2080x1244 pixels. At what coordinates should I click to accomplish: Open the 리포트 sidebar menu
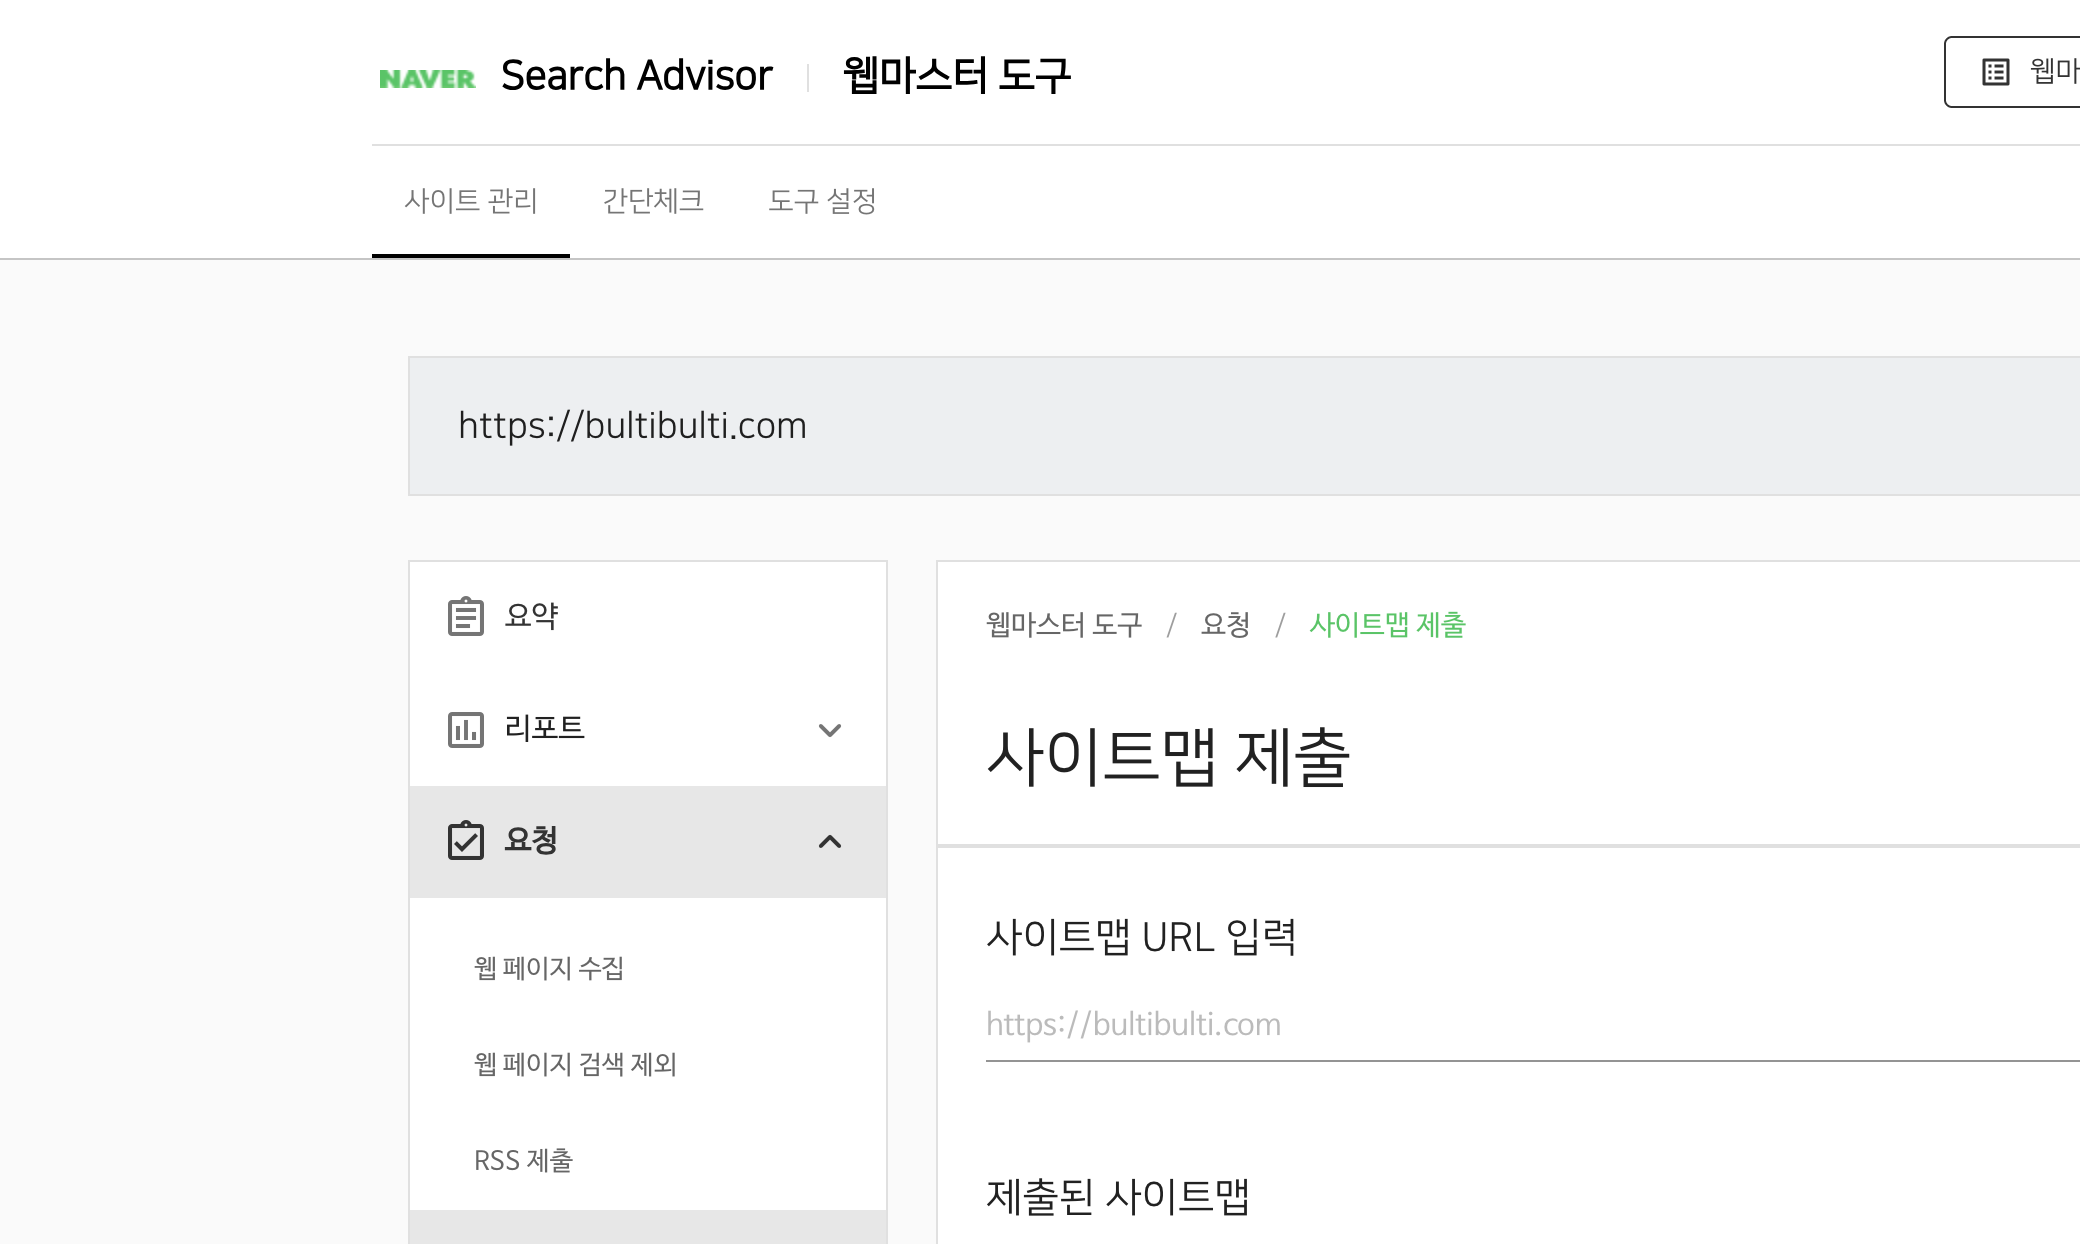[648, 729]
